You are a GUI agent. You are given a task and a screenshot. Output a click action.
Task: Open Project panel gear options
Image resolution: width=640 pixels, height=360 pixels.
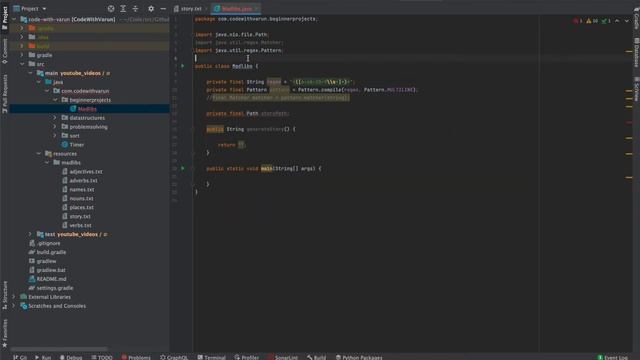click(151, 9)
